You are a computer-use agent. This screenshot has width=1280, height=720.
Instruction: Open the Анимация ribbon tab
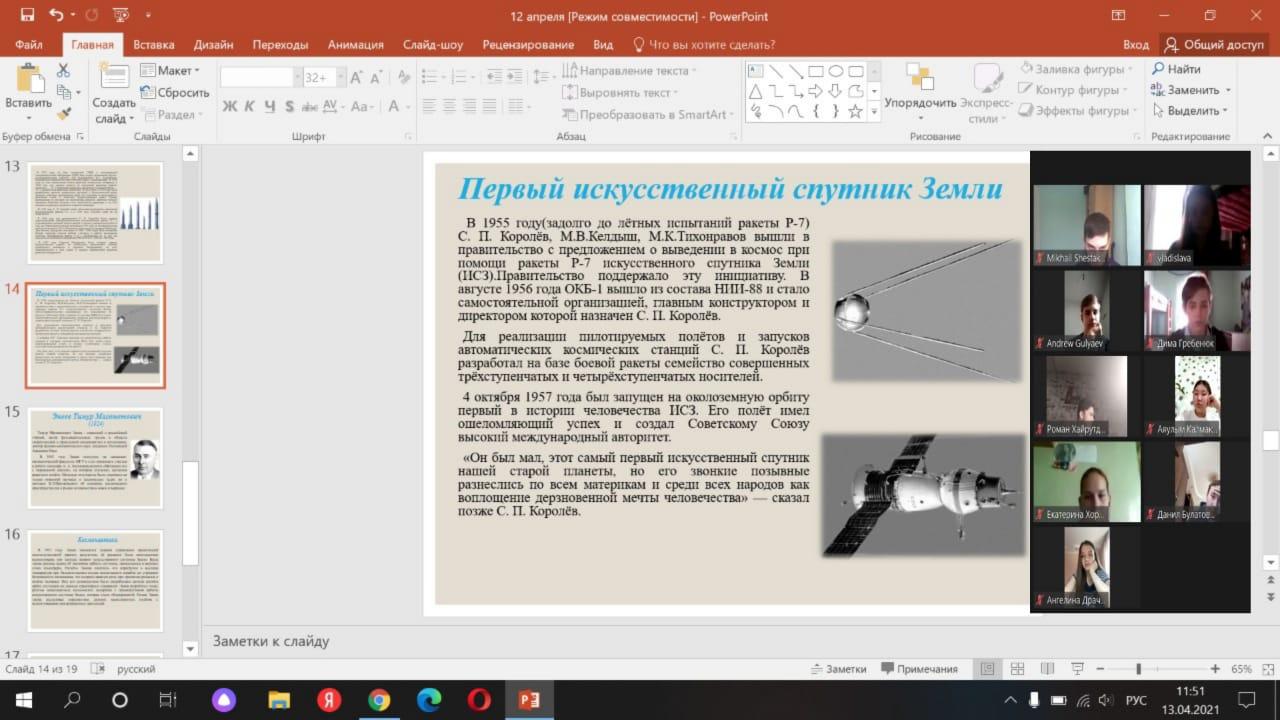pyautogui.click(x=355, y=45)
